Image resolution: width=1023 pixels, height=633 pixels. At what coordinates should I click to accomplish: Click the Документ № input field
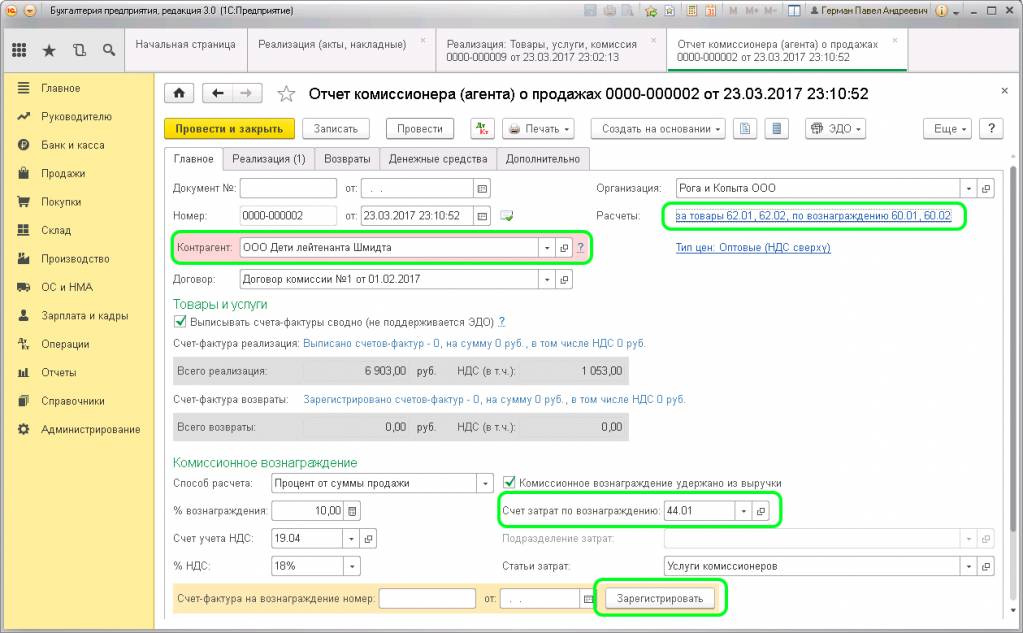[288, 189]
